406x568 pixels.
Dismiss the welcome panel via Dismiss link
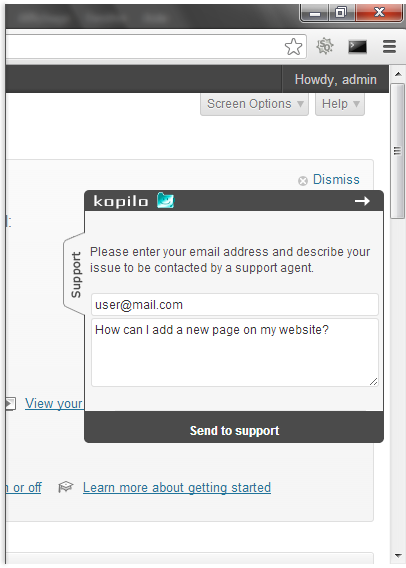coord(336,180)
